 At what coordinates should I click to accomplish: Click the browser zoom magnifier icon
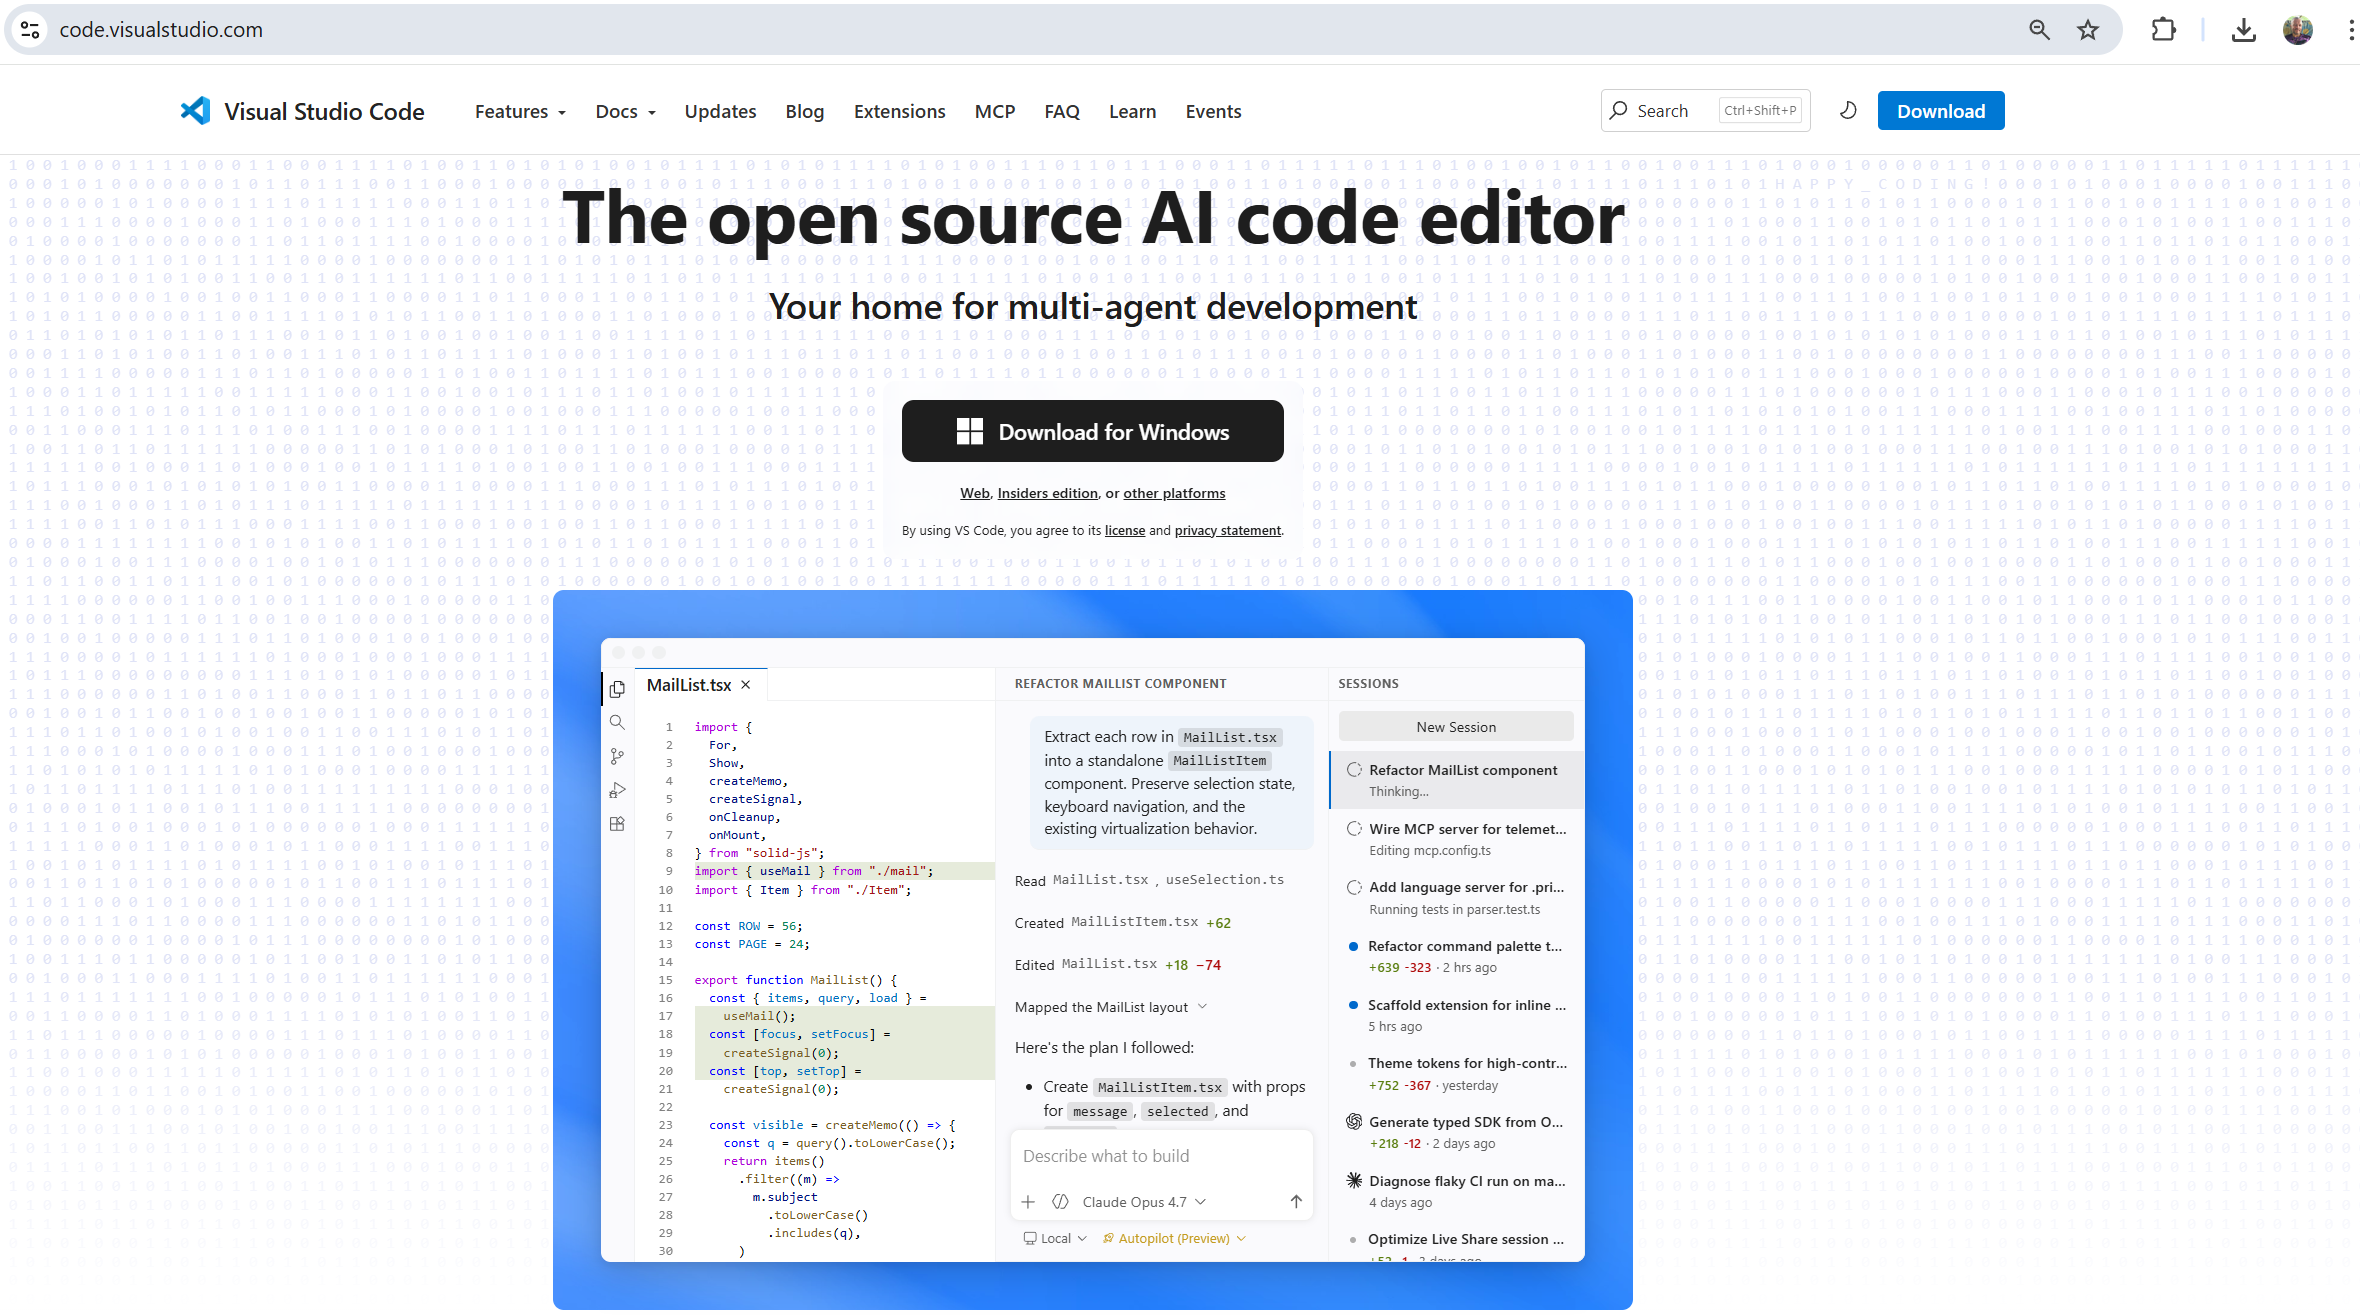(x=2039, y=30)
